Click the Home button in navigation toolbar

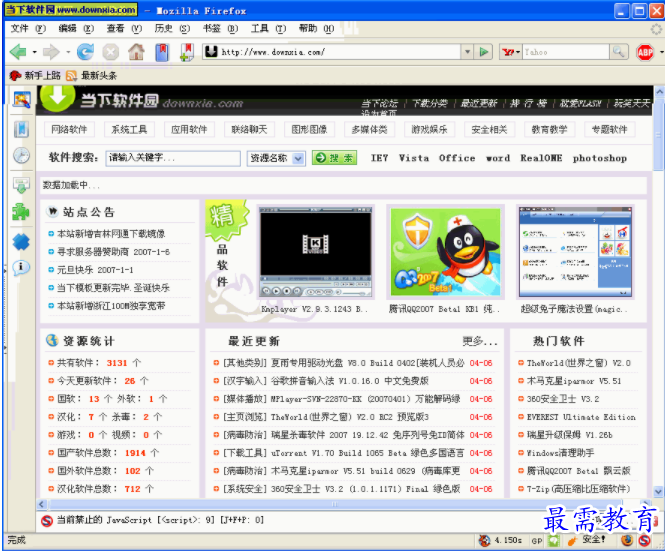[x=136, y=52]
